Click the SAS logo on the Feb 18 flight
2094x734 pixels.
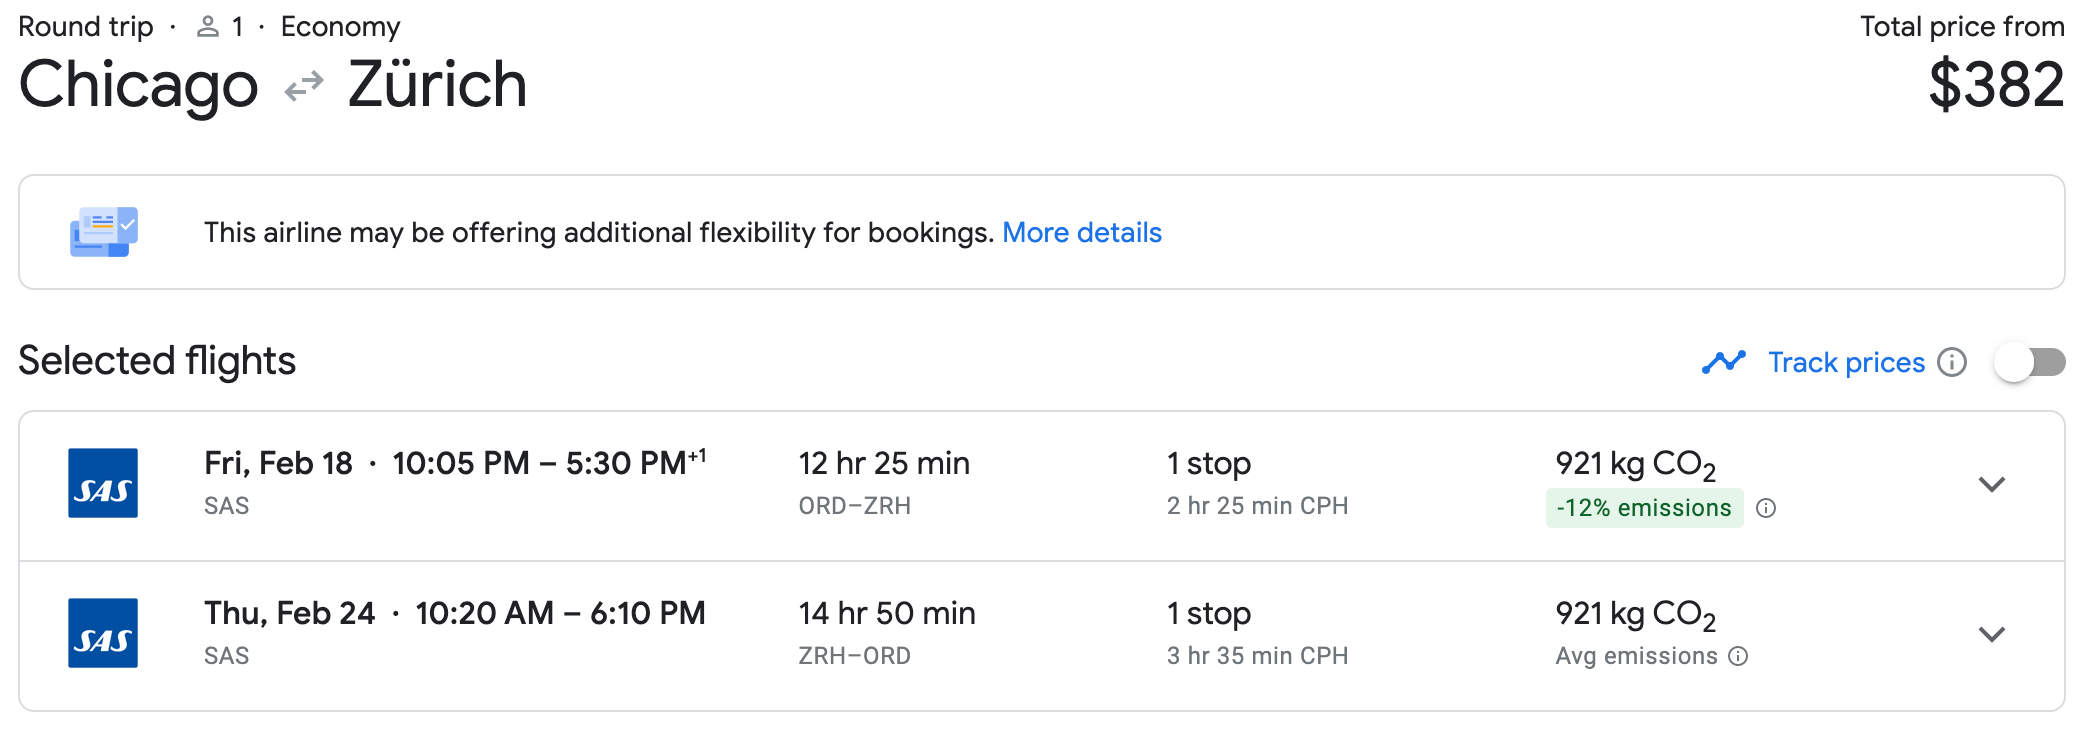[103, 483]
